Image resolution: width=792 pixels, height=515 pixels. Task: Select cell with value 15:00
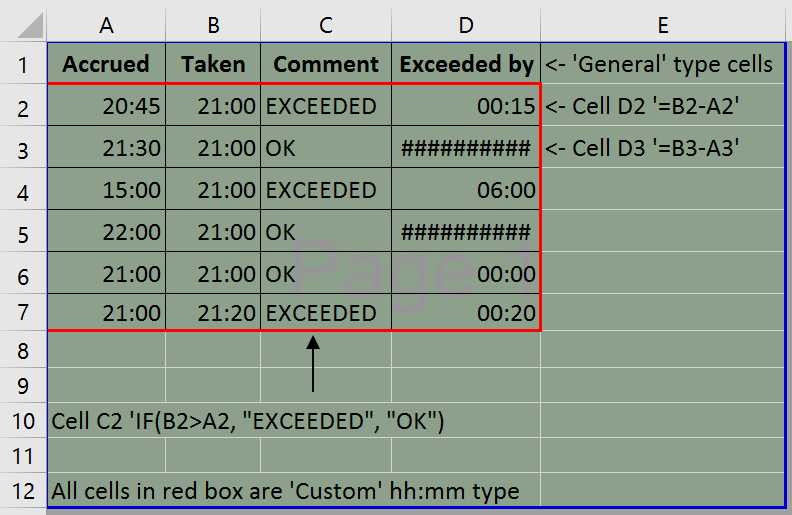106,189
